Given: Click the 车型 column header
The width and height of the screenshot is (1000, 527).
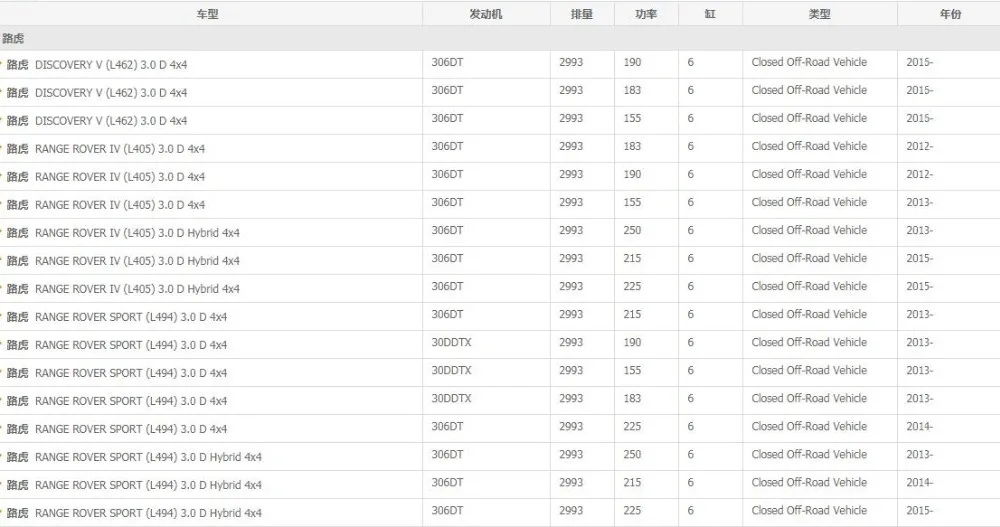Looking at the screenshot, I should (207, 14).
